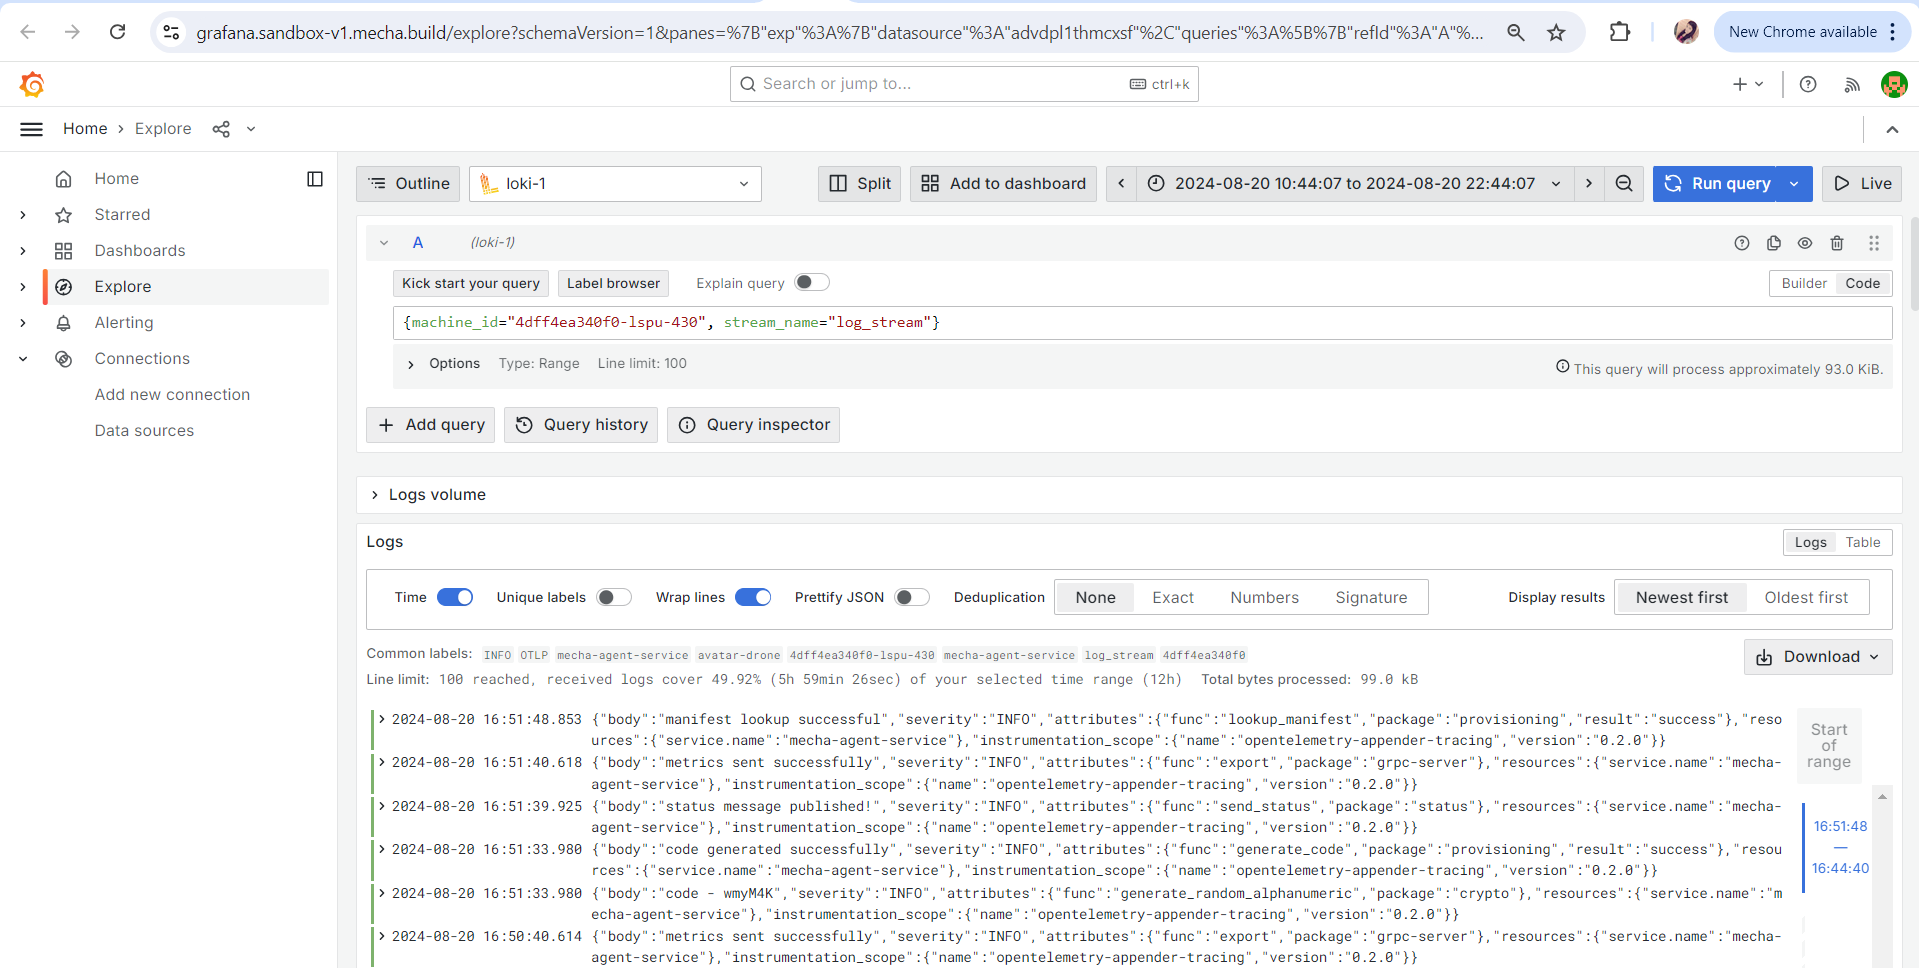Select Signature deduplication option
This screenshot has height=968, width=1919.
point(1371,598)
